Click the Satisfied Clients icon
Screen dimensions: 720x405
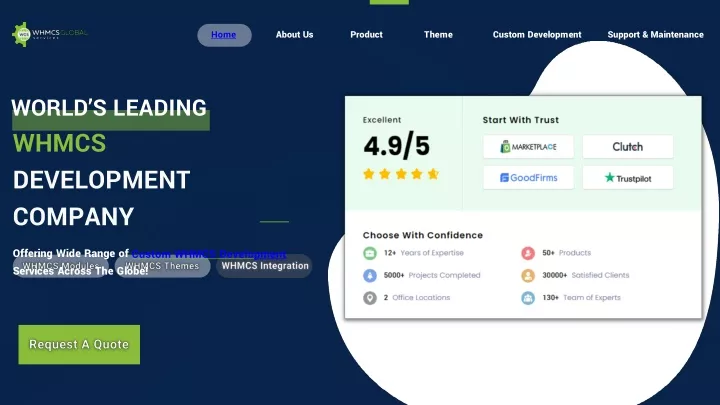[528, 275]
